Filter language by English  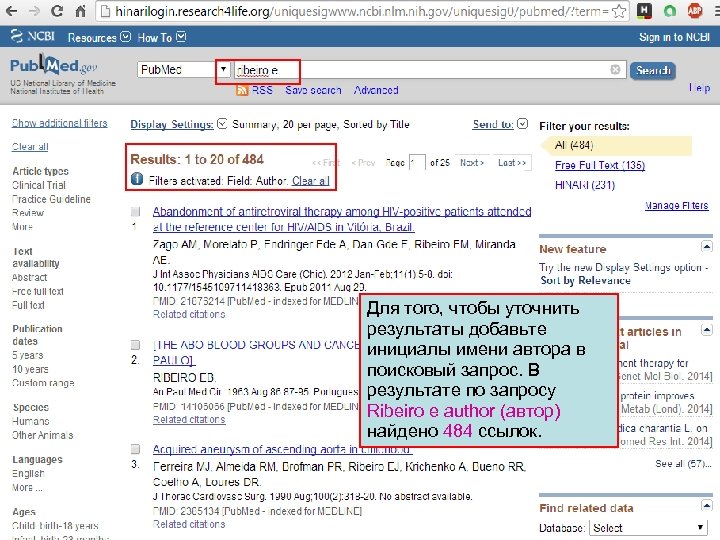[28, 473]
